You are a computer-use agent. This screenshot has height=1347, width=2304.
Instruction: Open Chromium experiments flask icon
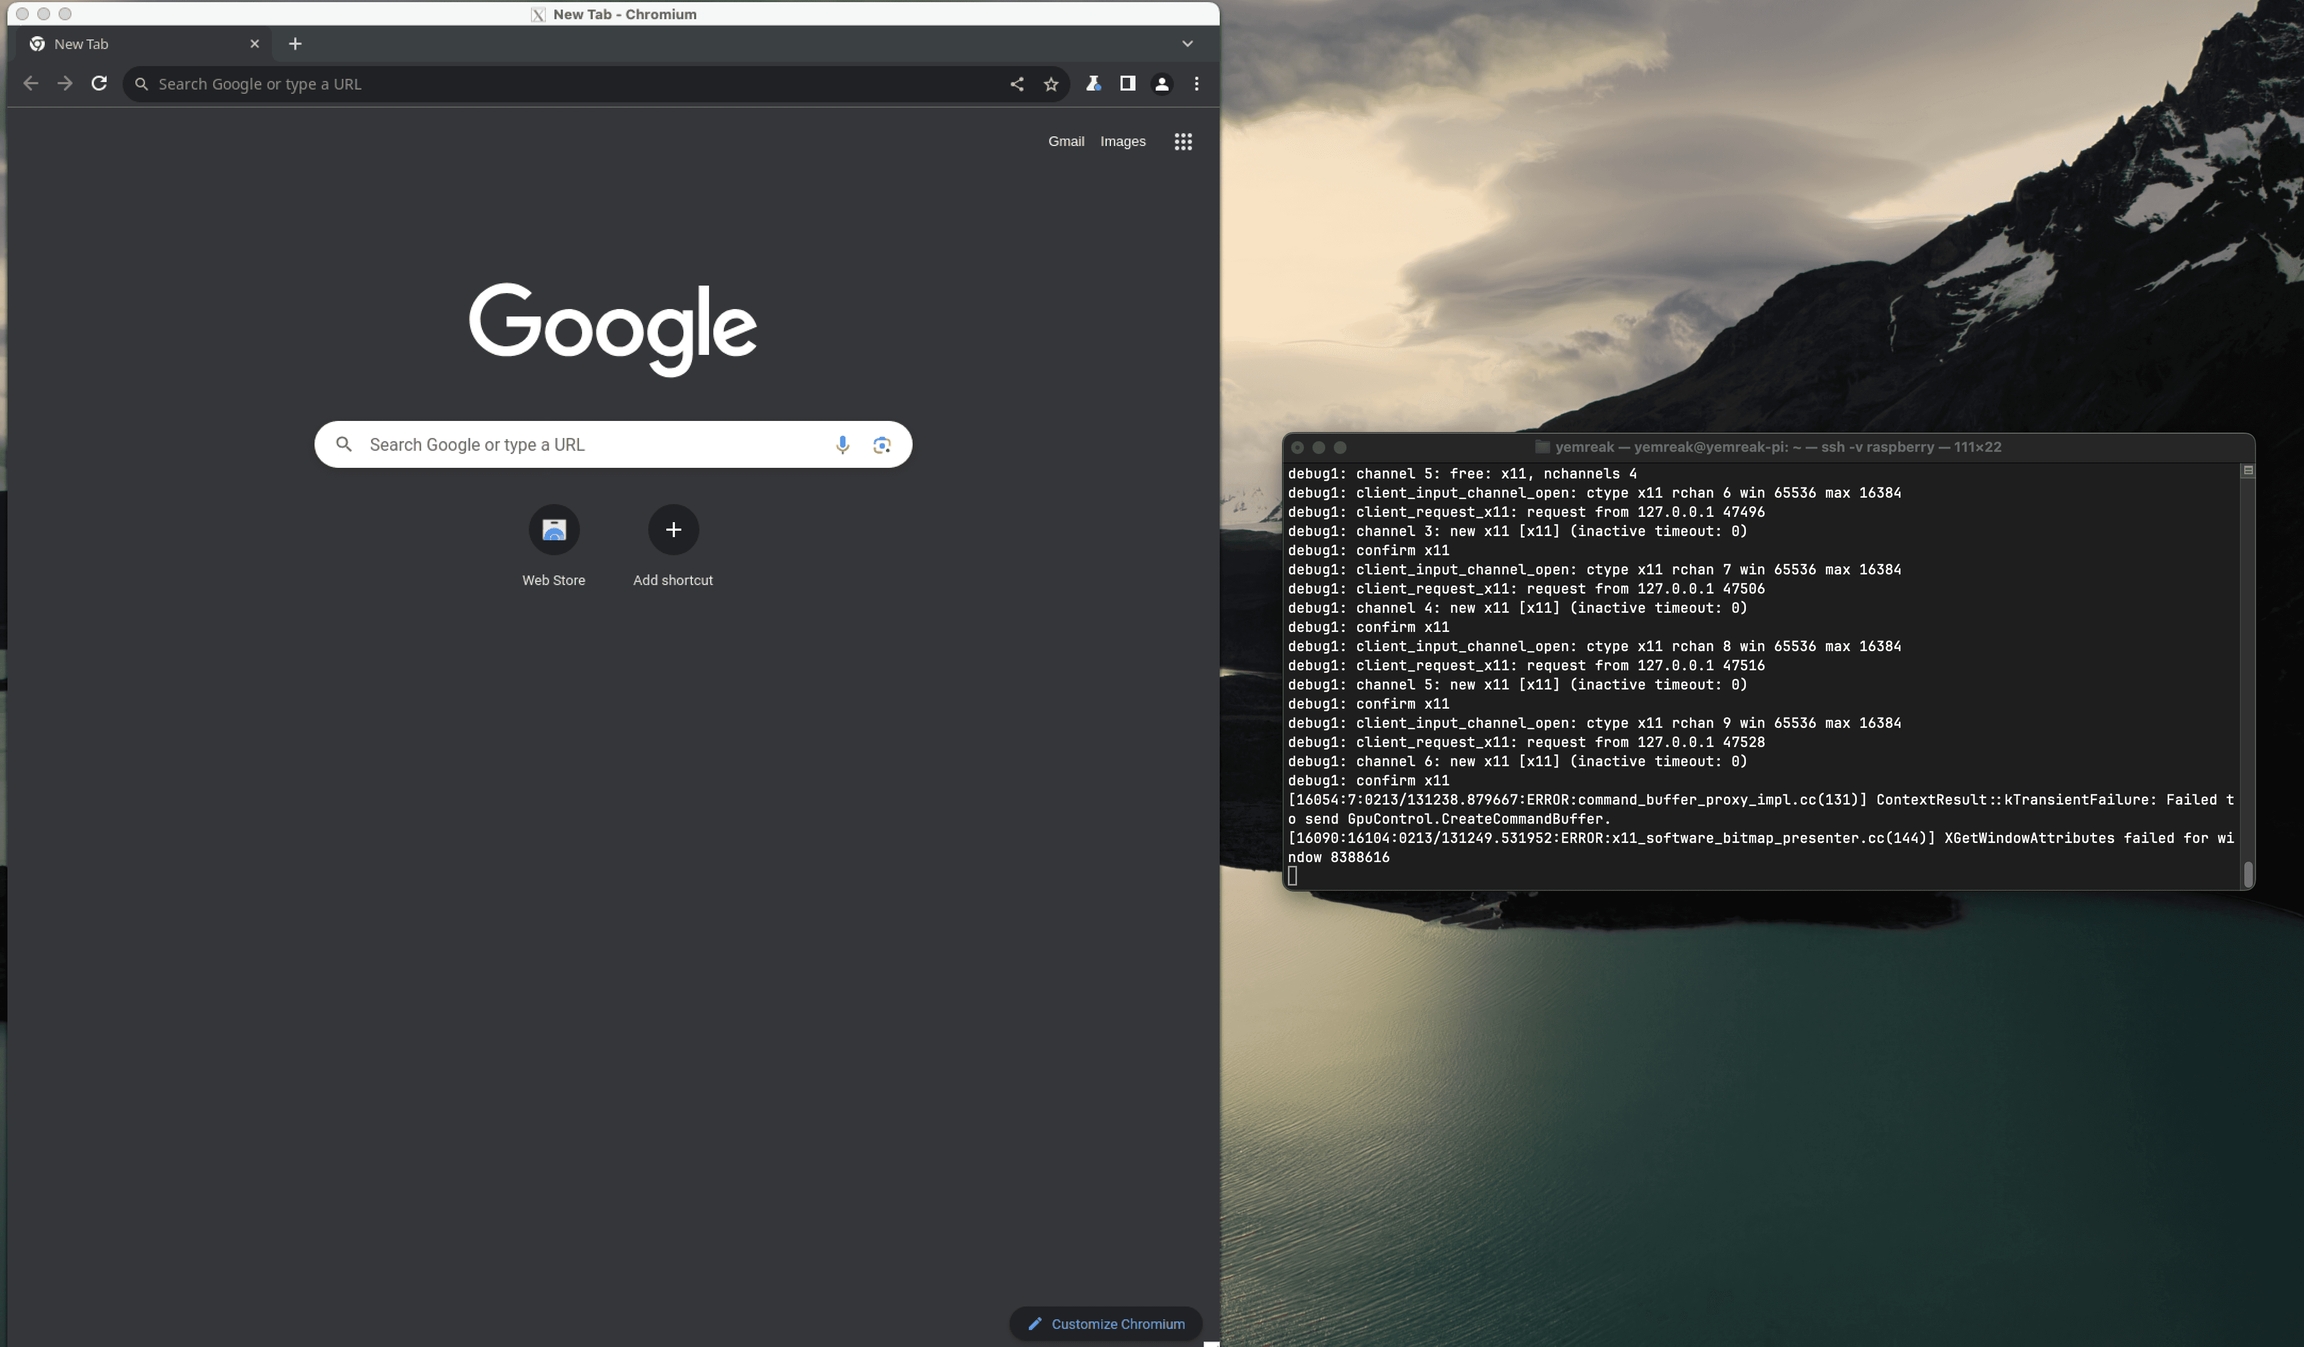pos(1093,84)
